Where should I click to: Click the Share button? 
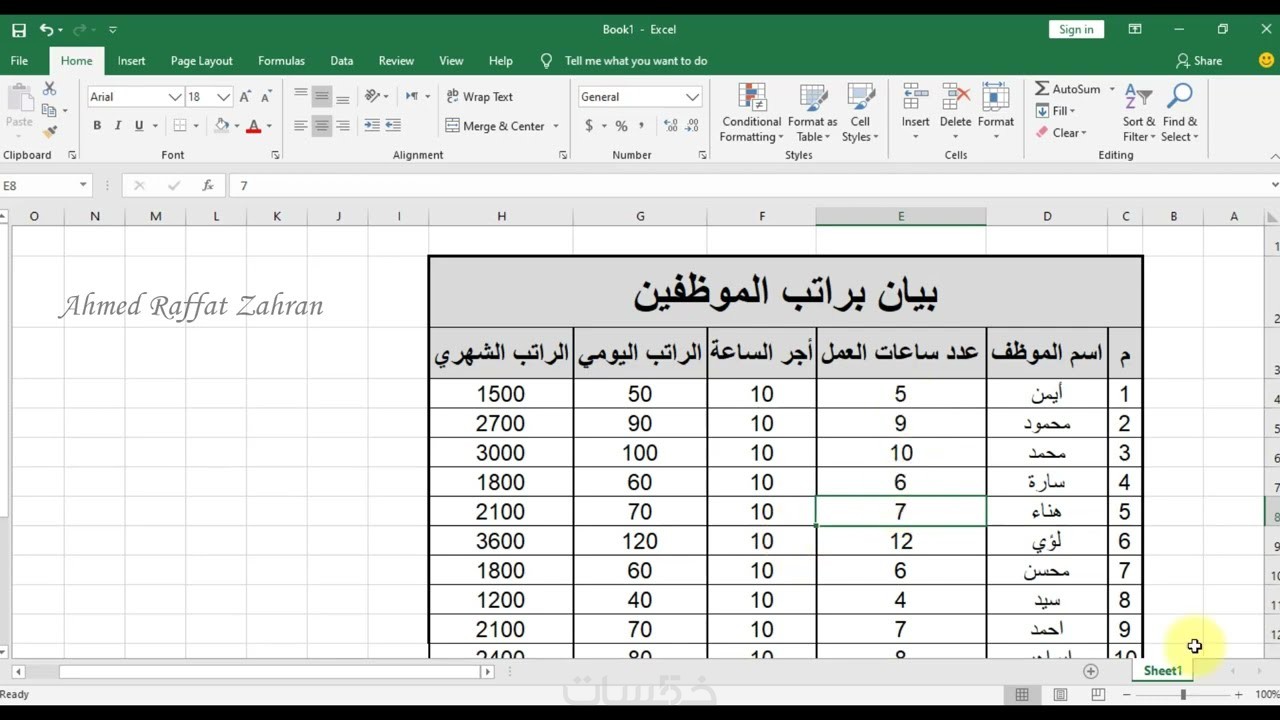click(1199, 61)
